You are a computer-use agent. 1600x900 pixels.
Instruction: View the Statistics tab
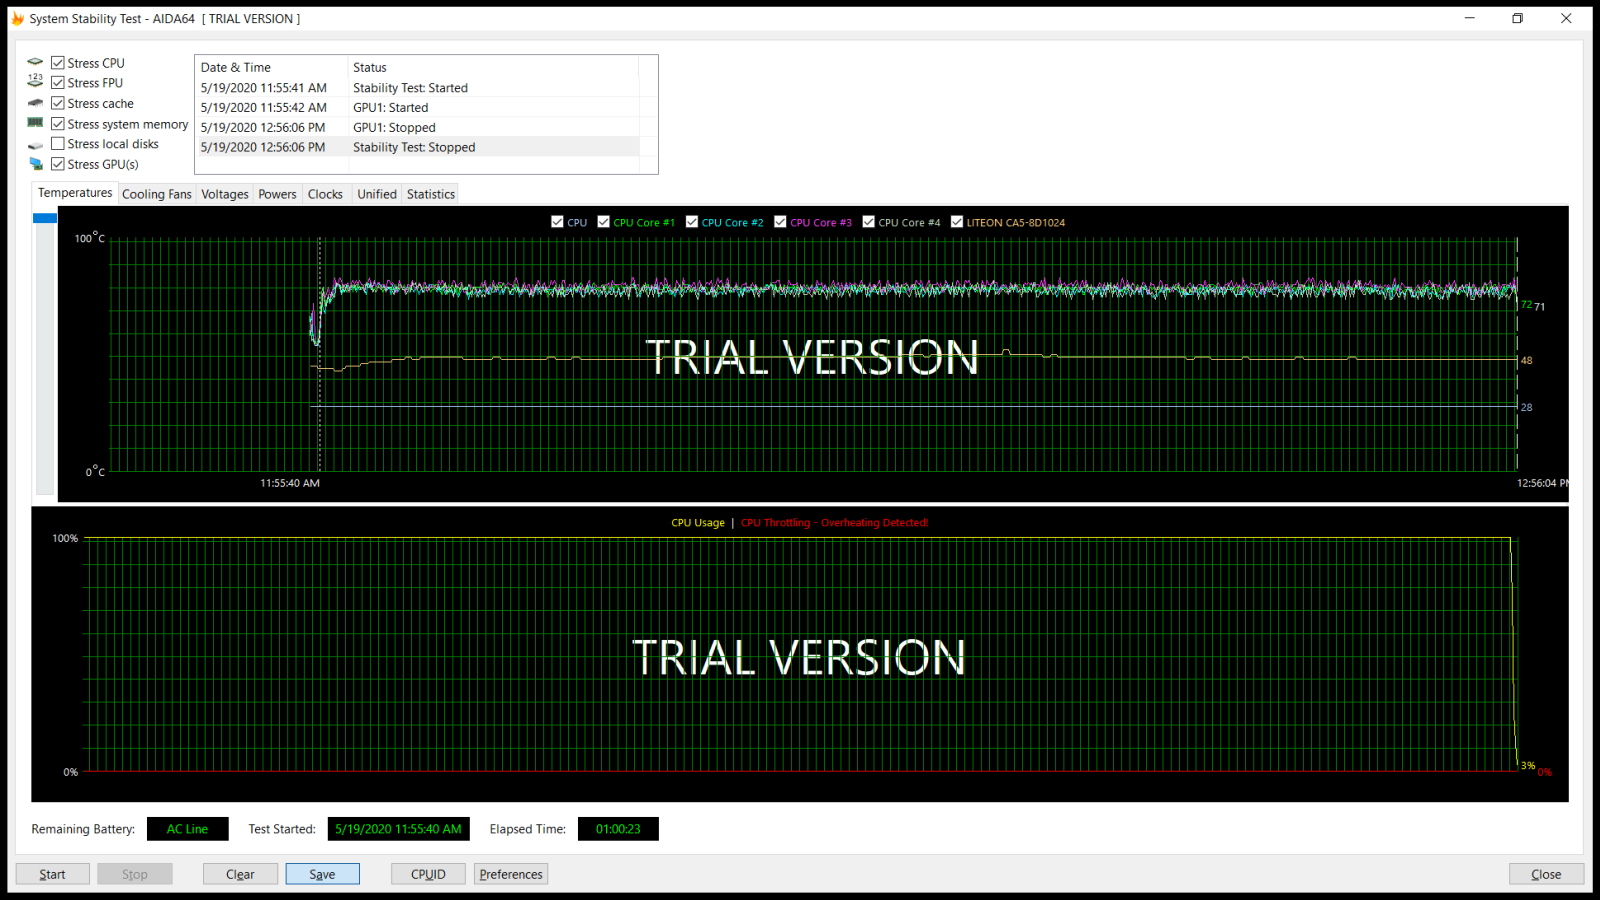[x=431, y=194]
